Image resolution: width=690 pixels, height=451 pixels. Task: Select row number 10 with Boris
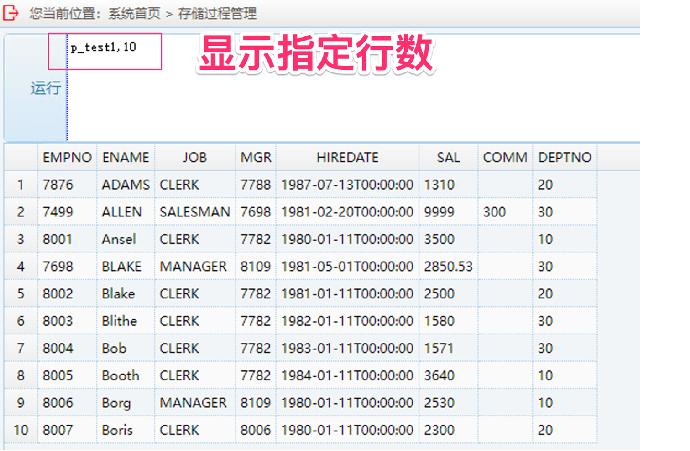tap(20, 429)
